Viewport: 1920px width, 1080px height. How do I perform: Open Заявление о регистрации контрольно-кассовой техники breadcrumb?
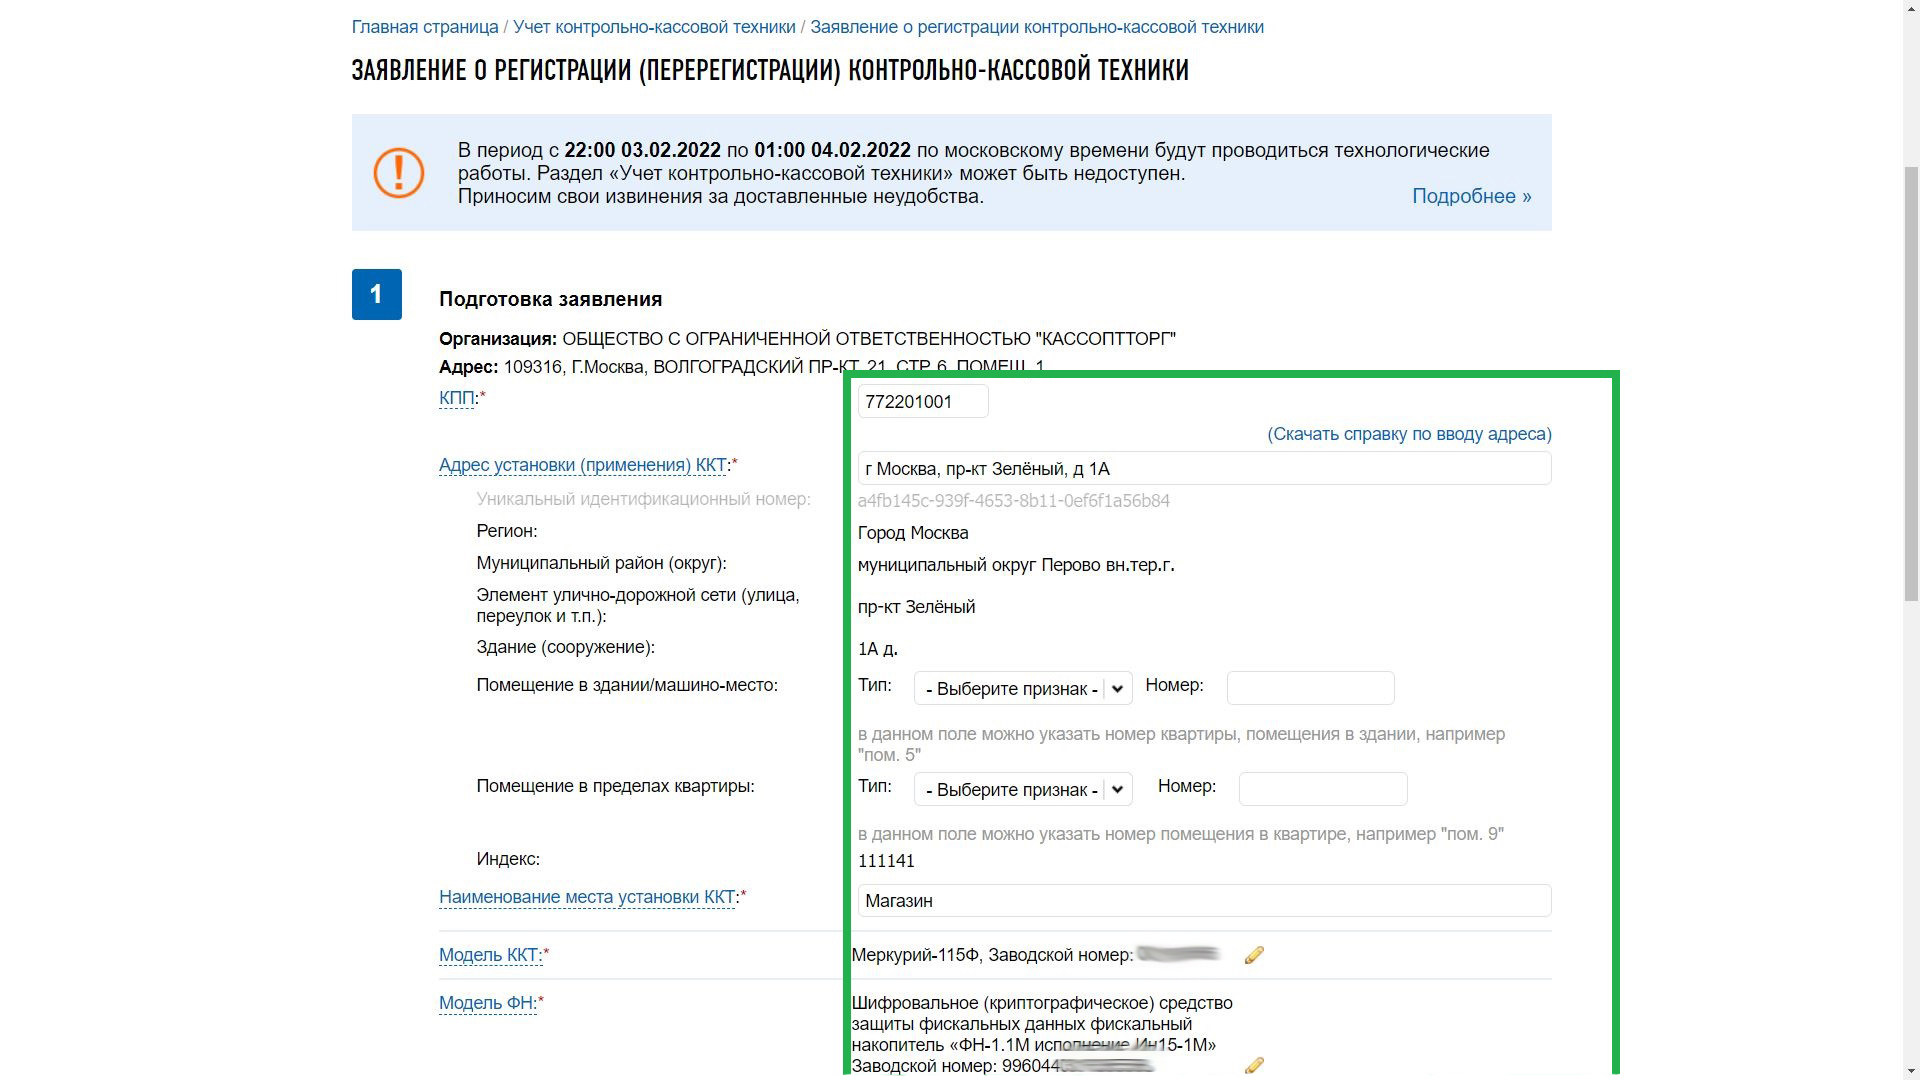pos(1036,27)
